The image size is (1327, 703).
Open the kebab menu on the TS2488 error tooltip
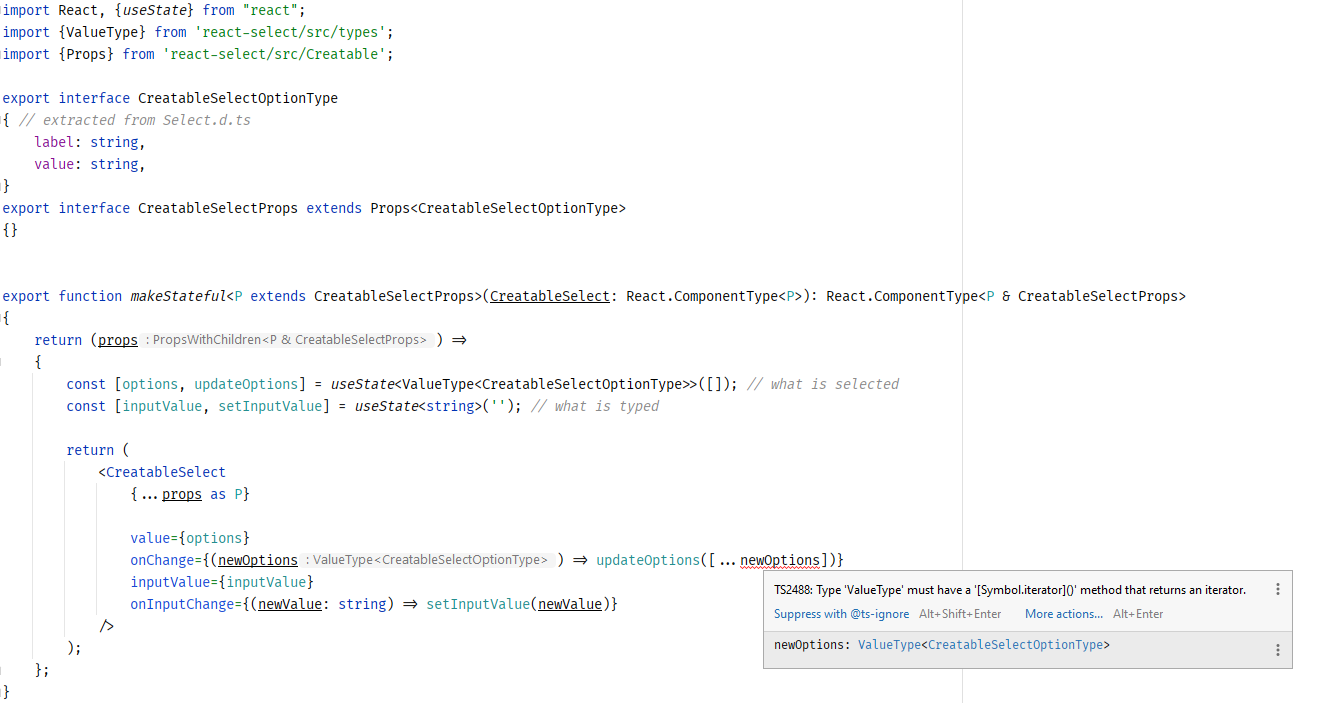click(1277, 589)
